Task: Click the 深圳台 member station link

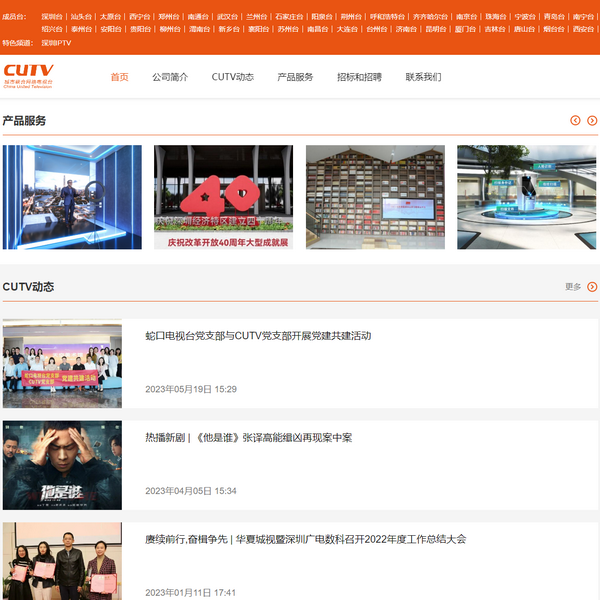Action: (51, 17)
